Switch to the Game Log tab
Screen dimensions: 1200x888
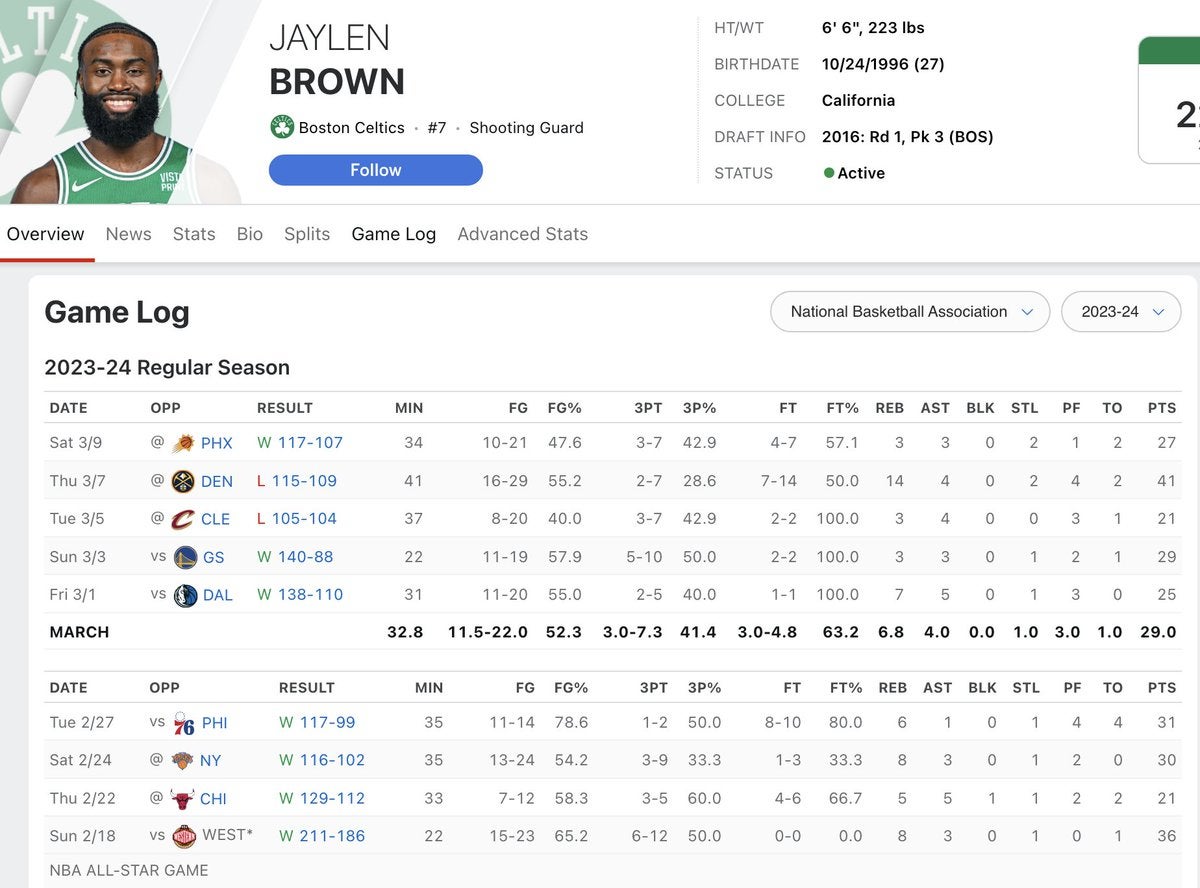pyautogui.click(x=393, y=234)
